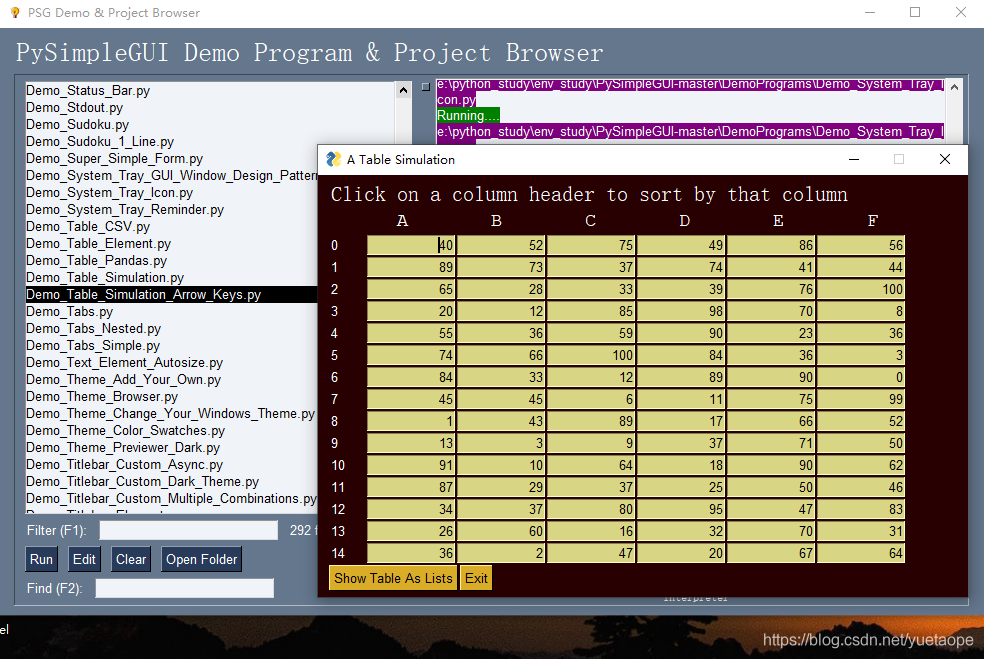984x659 pixels.
Task: Click table cell row 8 column A (1)
Action: [411, 421]
